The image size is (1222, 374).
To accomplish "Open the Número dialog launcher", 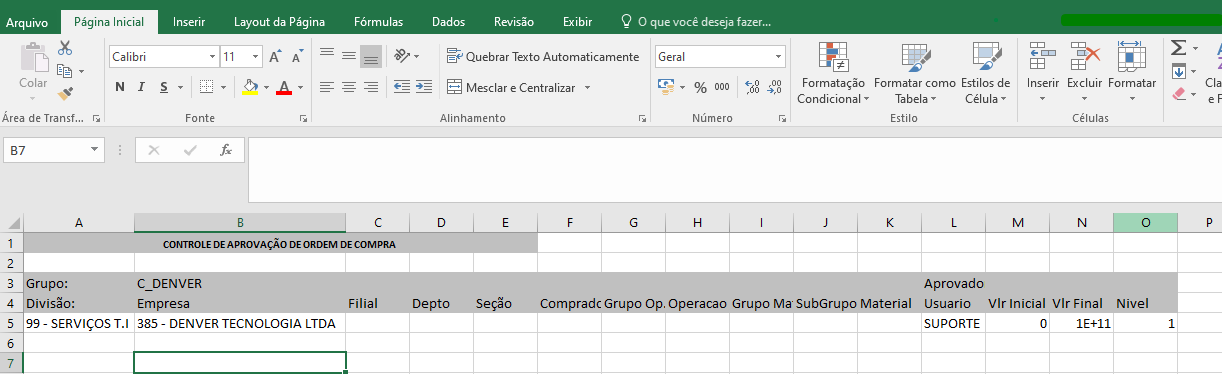I will coord(781,118).
